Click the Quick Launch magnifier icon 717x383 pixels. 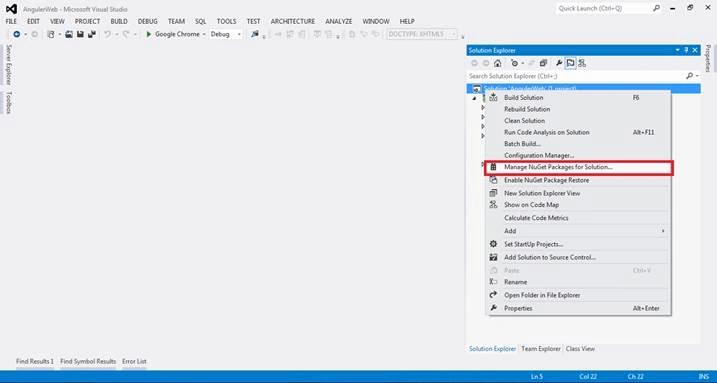coord(657,8)
